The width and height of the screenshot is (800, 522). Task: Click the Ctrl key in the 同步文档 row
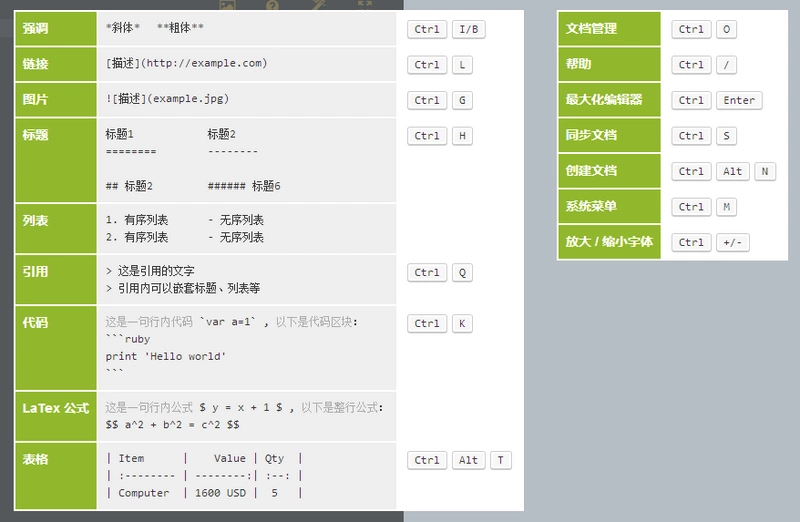coord(691,136)
